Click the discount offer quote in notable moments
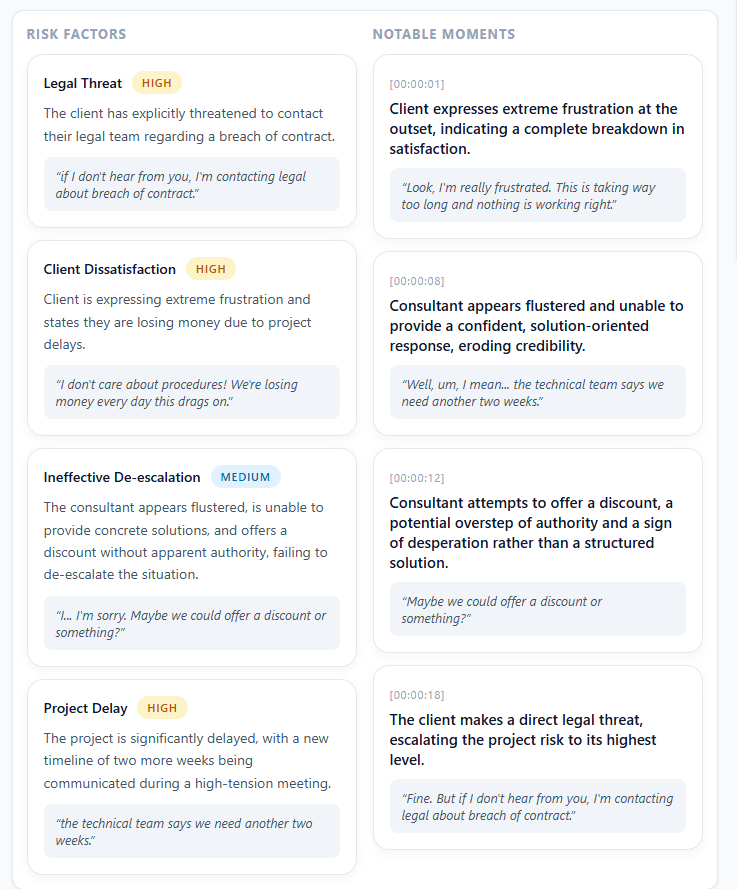The width and height of the screenshot is (737, 889). pyautogui.click(x=538, y=609)
